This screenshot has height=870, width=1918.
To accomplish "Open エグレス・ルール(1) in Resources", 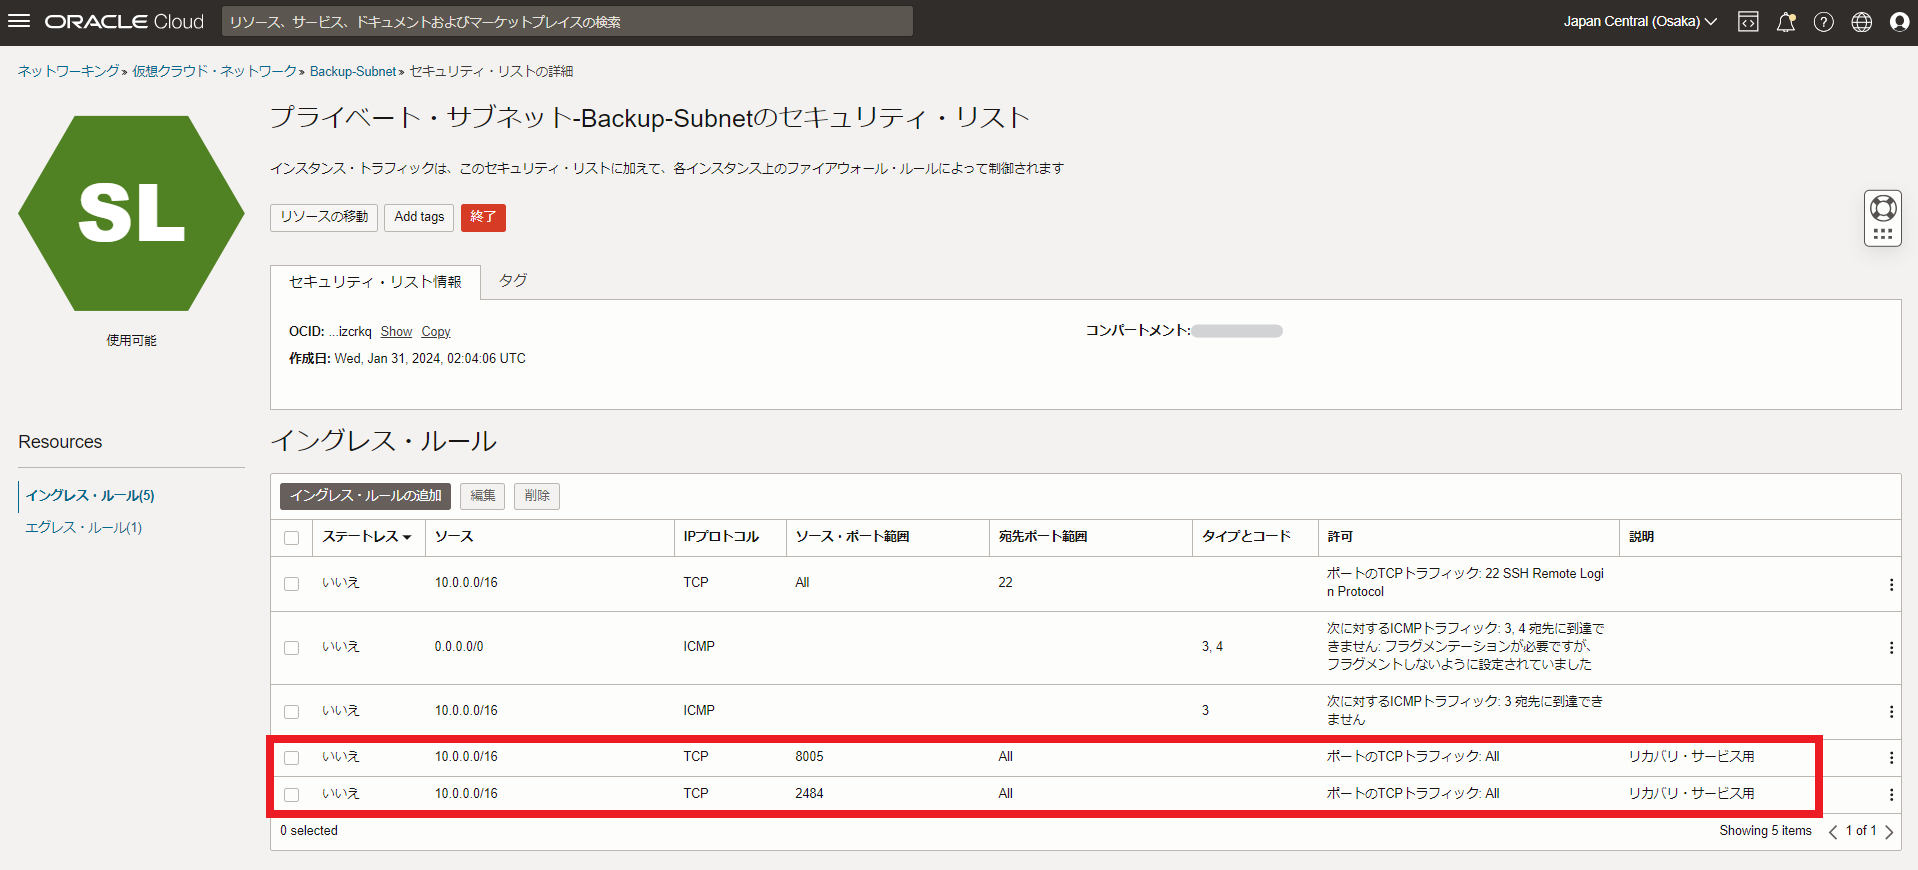I will 84,528.
